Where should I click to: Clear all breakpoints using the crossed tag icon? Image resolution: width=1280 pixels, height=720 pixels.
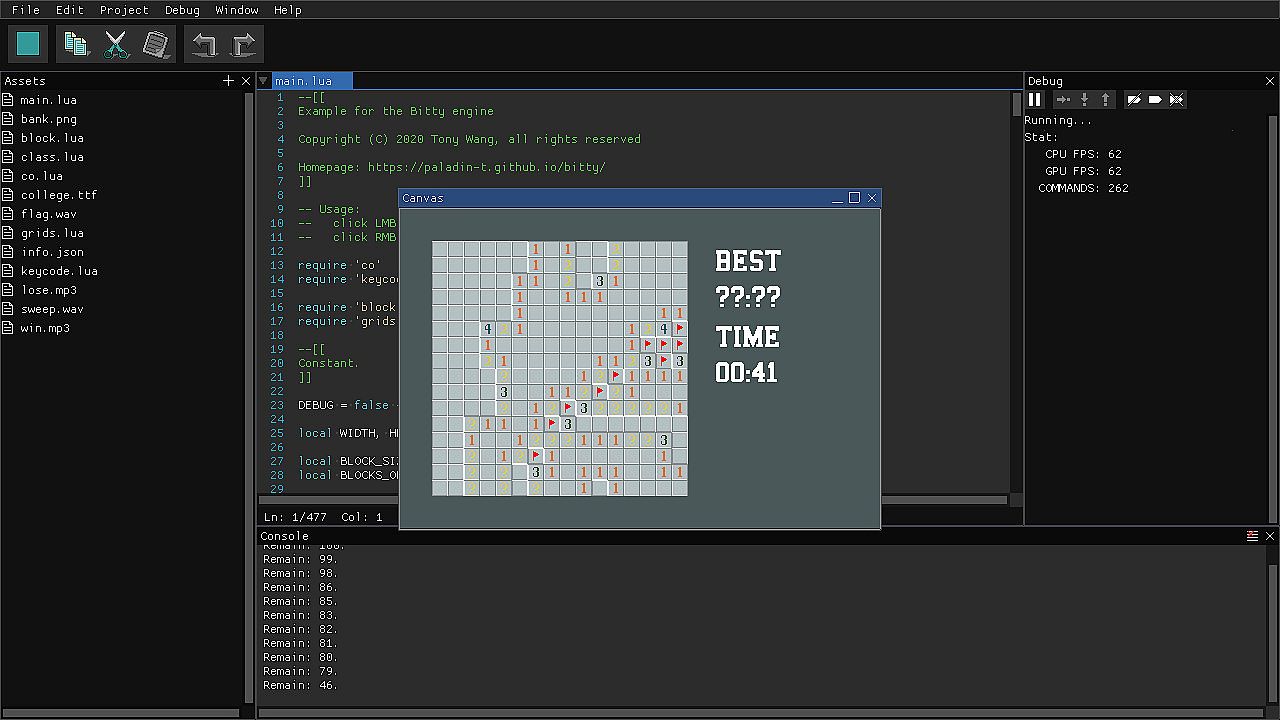pos(1176,99)
